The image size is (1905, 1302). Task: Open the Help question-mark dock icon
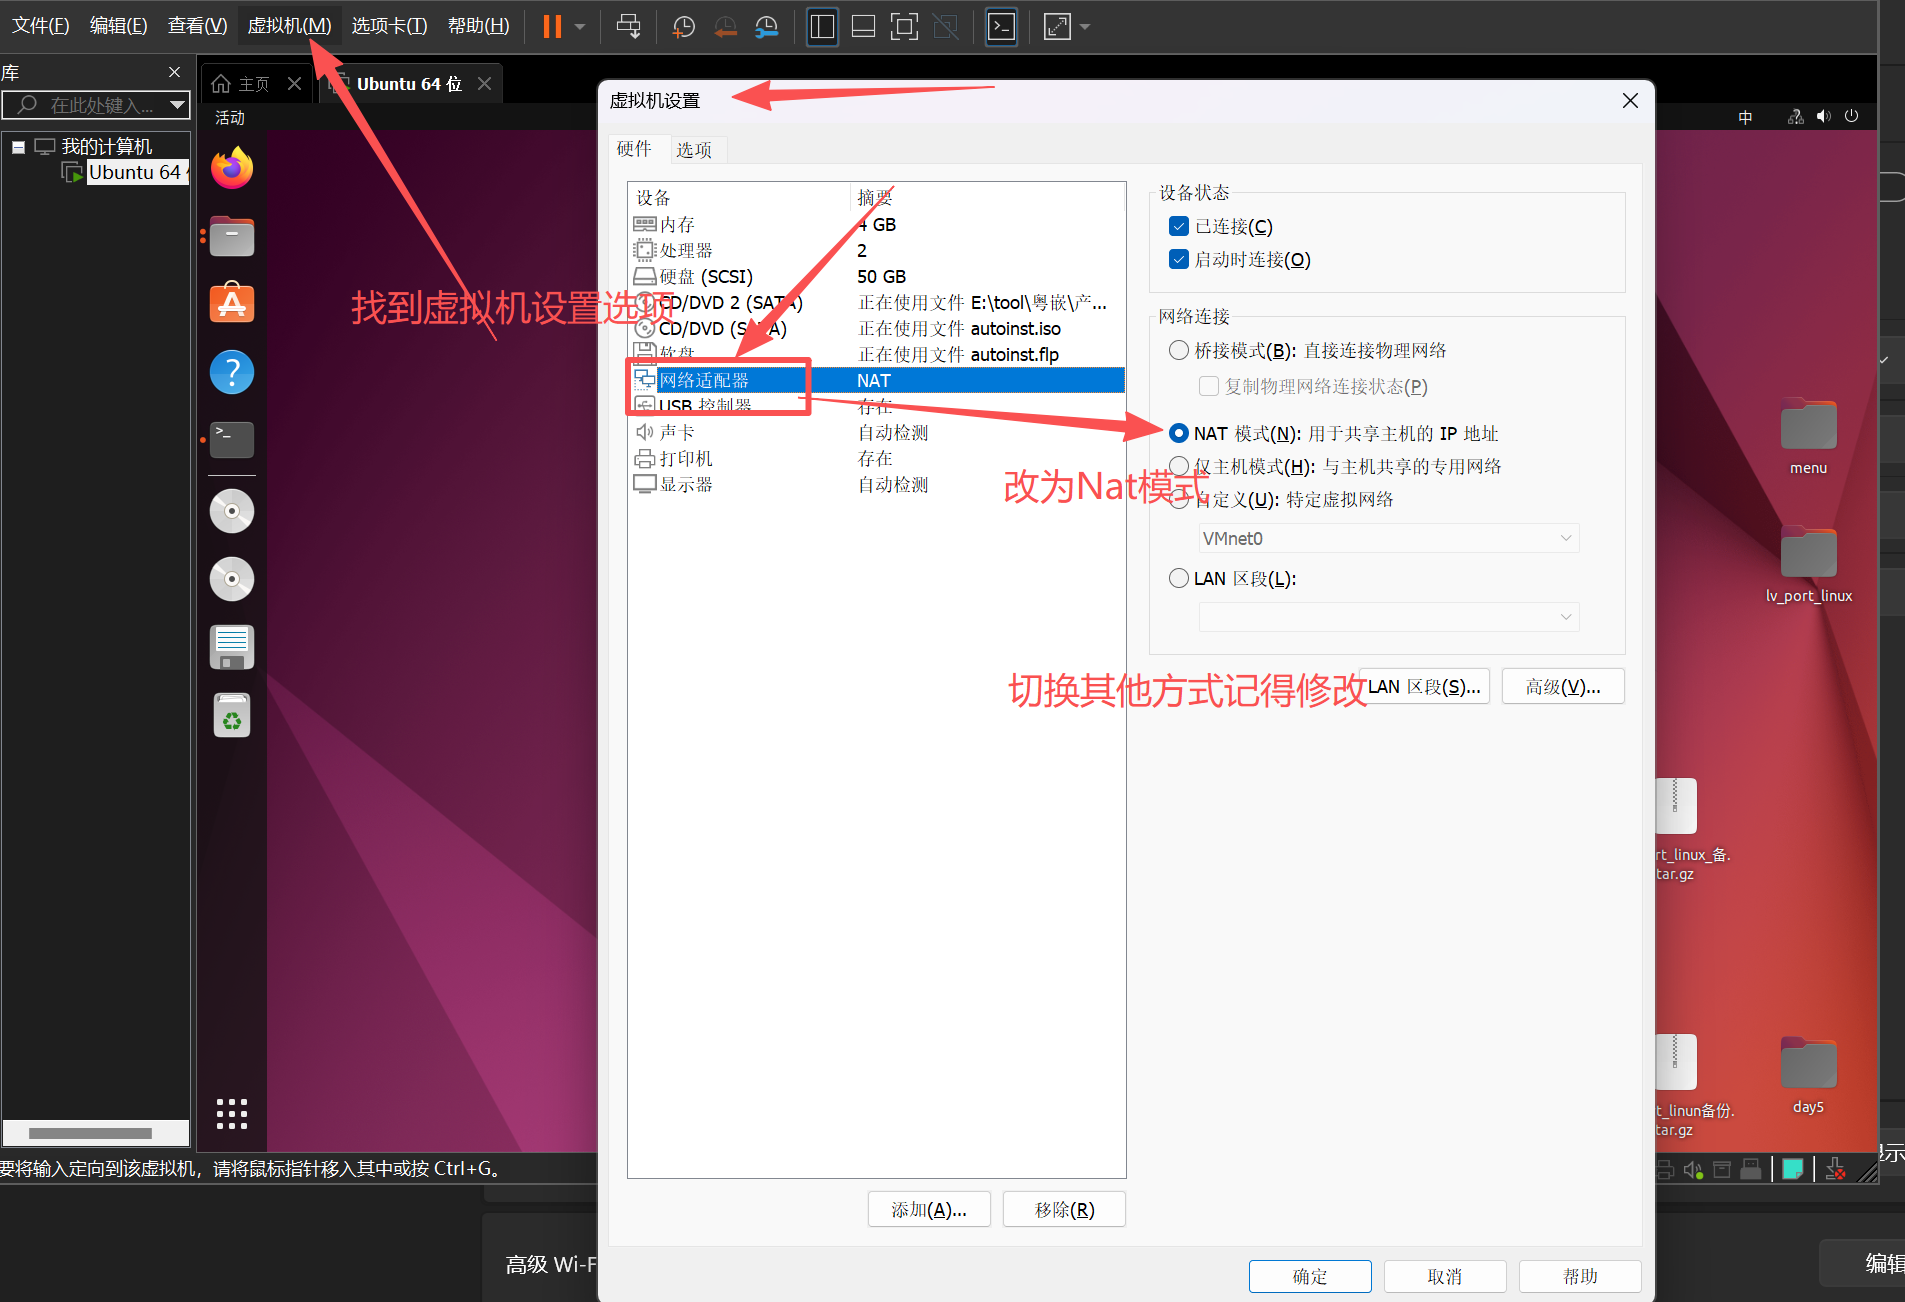click(x=232, y=372)
